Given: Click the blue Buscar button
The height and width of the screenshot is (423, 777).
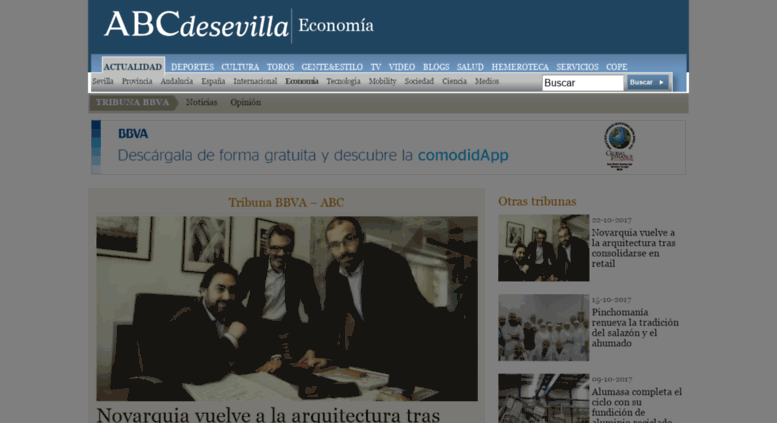Looking at the screenshot, I should [648, 82].
